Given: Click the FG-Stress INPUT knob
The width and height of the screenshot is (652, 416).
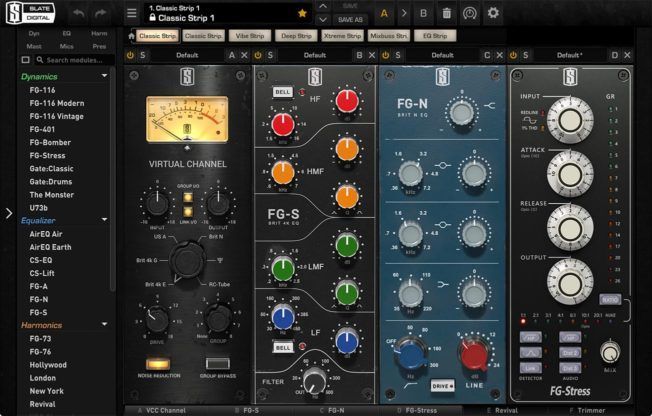Looking at the screenshot, I should 570,120.
